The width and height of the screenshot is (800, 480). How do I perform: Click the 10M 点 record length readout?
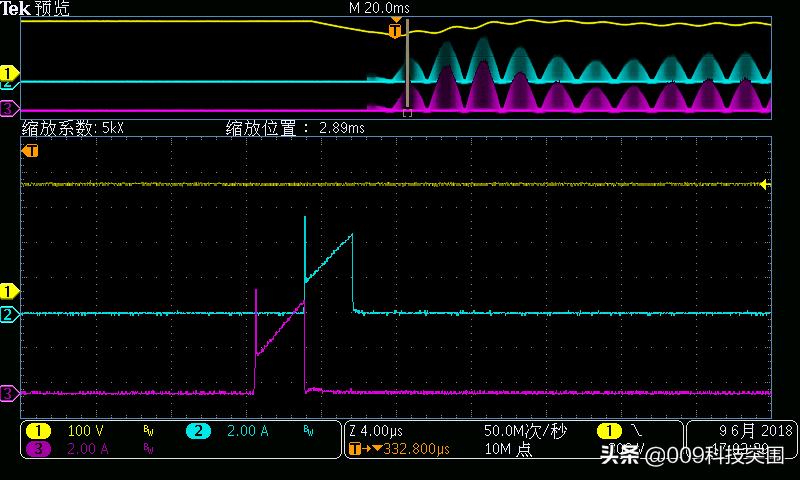pos(508,449)
